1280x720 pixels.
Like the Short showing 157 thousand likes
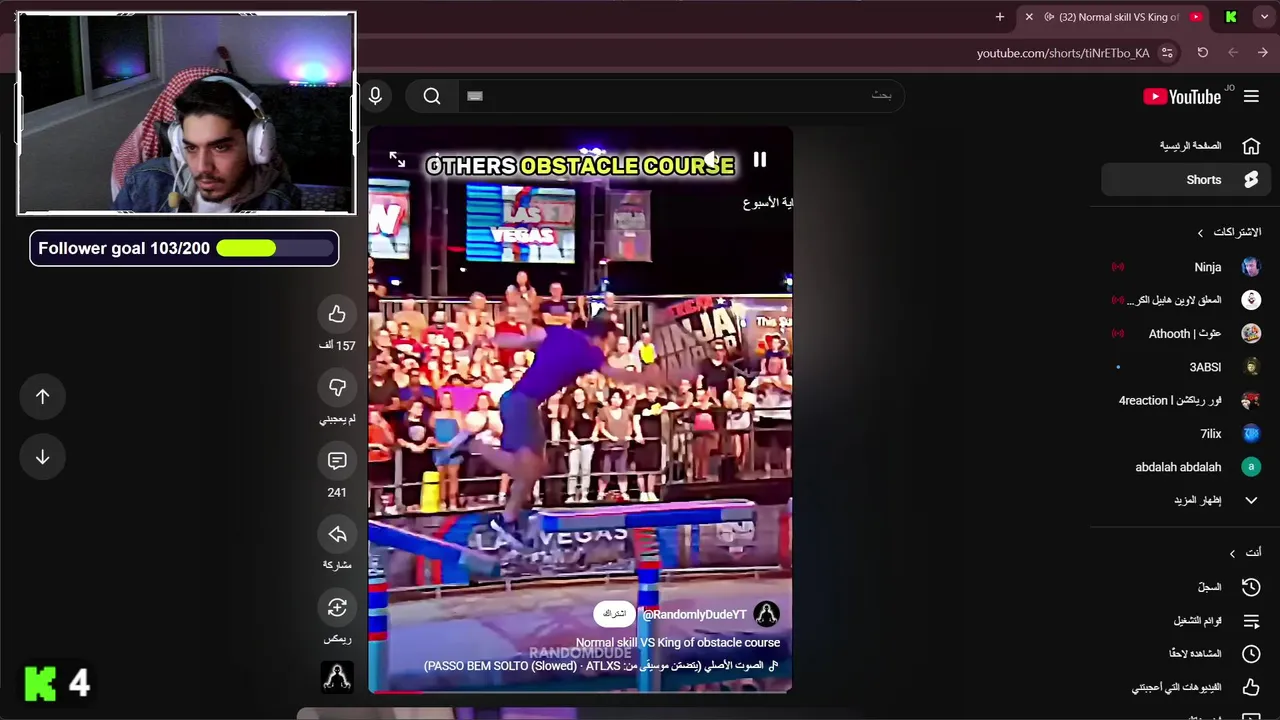pos(337,314)
